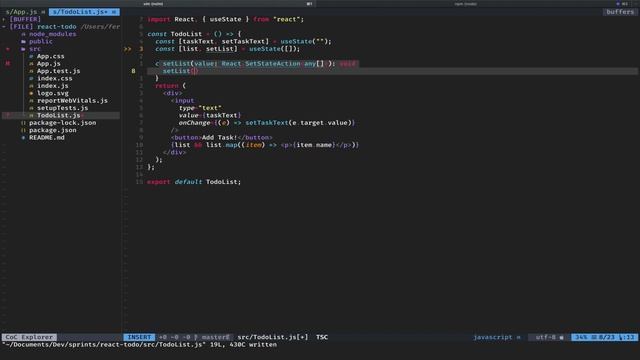The height and width of the screenshot is (360, 640).
Task: Click the value={taskText} attribute line
Action: [210, 115]
